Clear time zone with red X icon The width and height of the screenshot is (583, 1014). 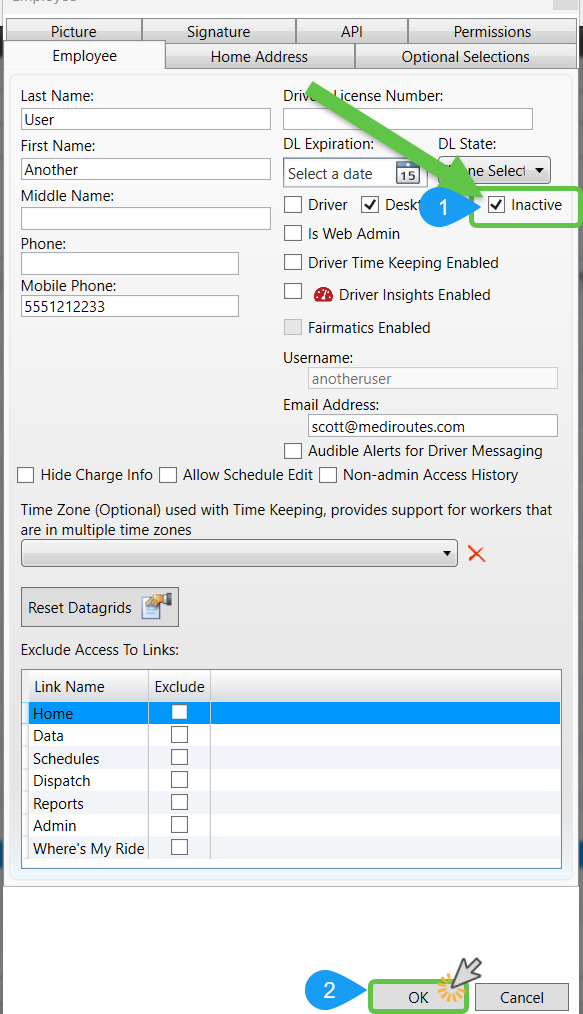tap(476, 554)
